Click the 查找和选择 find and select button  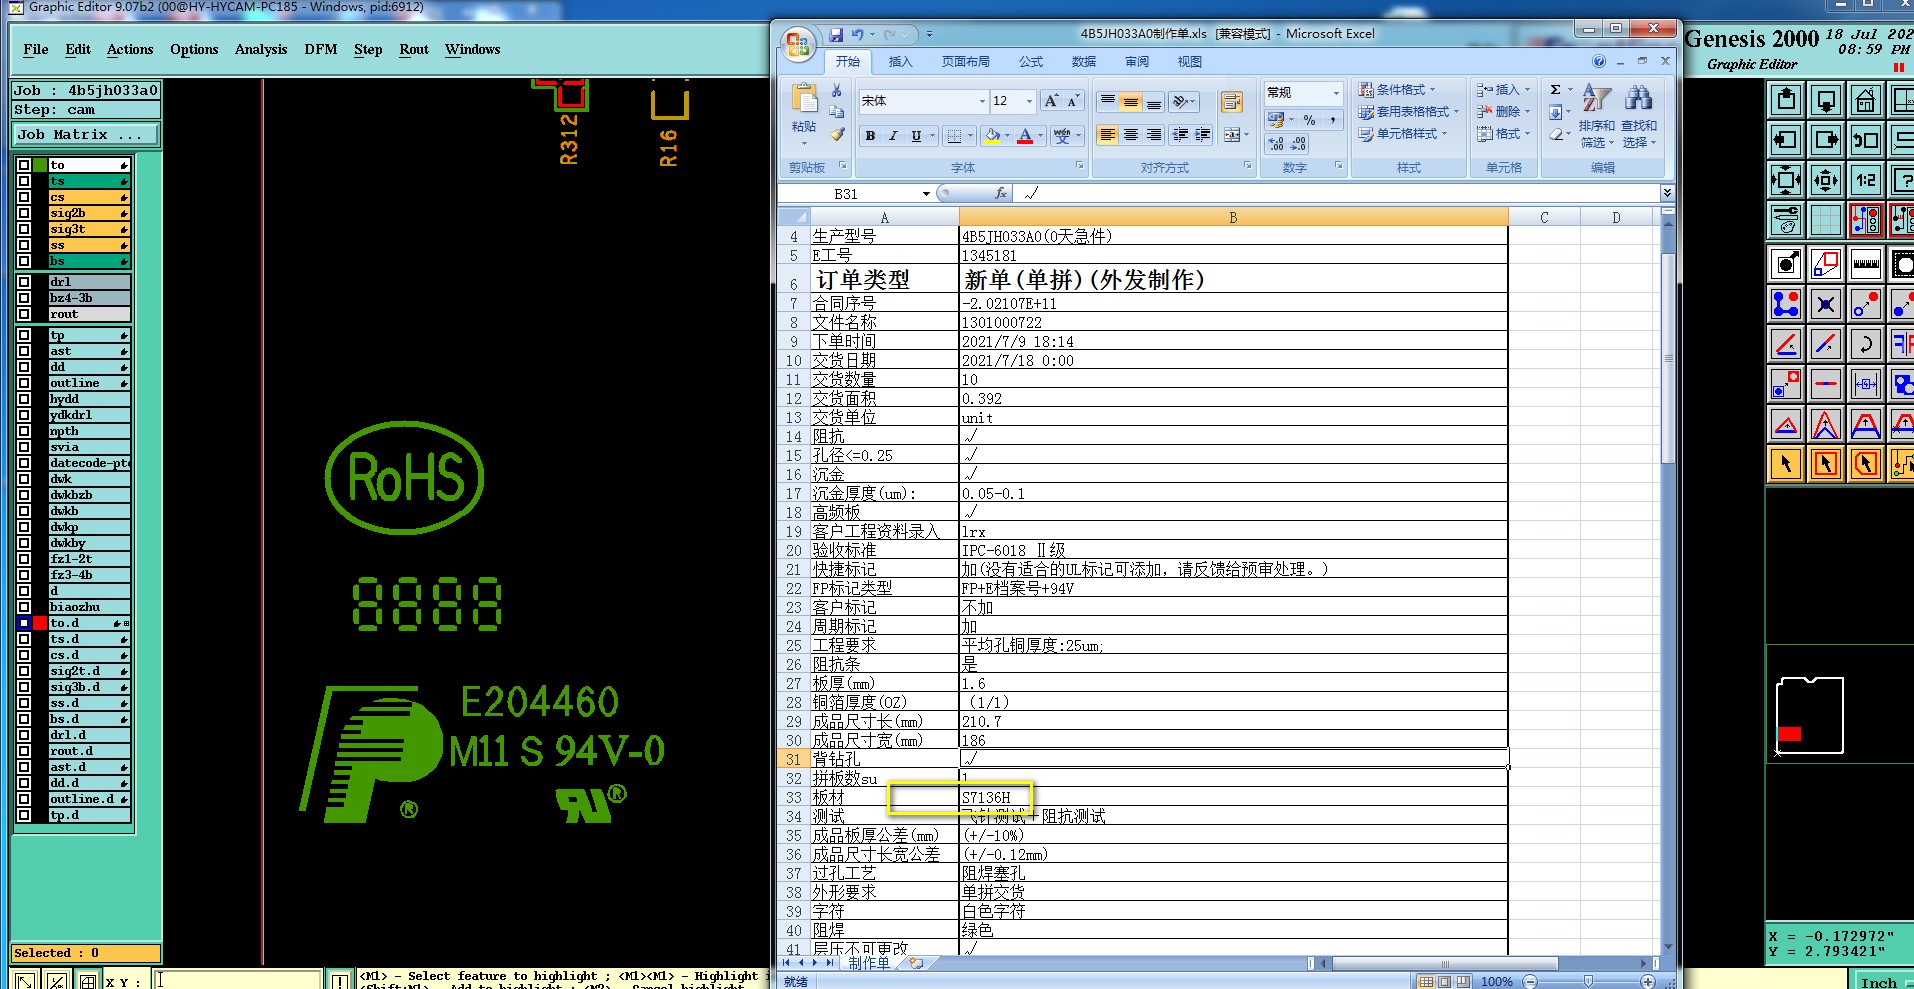[1639, 118]
